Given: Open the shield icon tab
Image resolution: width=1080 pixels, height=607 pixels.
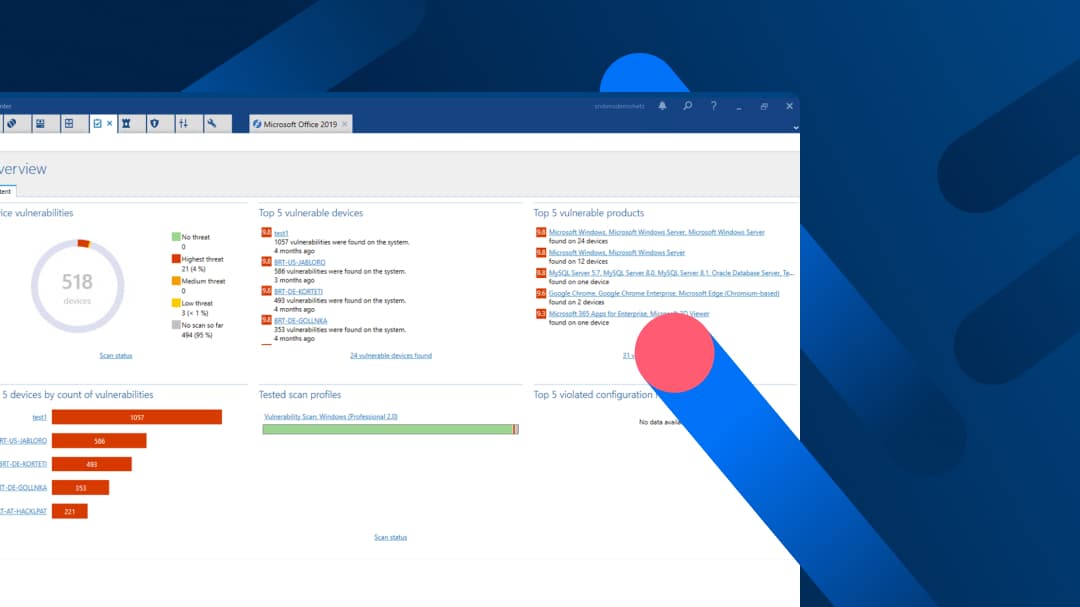Looking at the screenshot, I should coord(154,124).
